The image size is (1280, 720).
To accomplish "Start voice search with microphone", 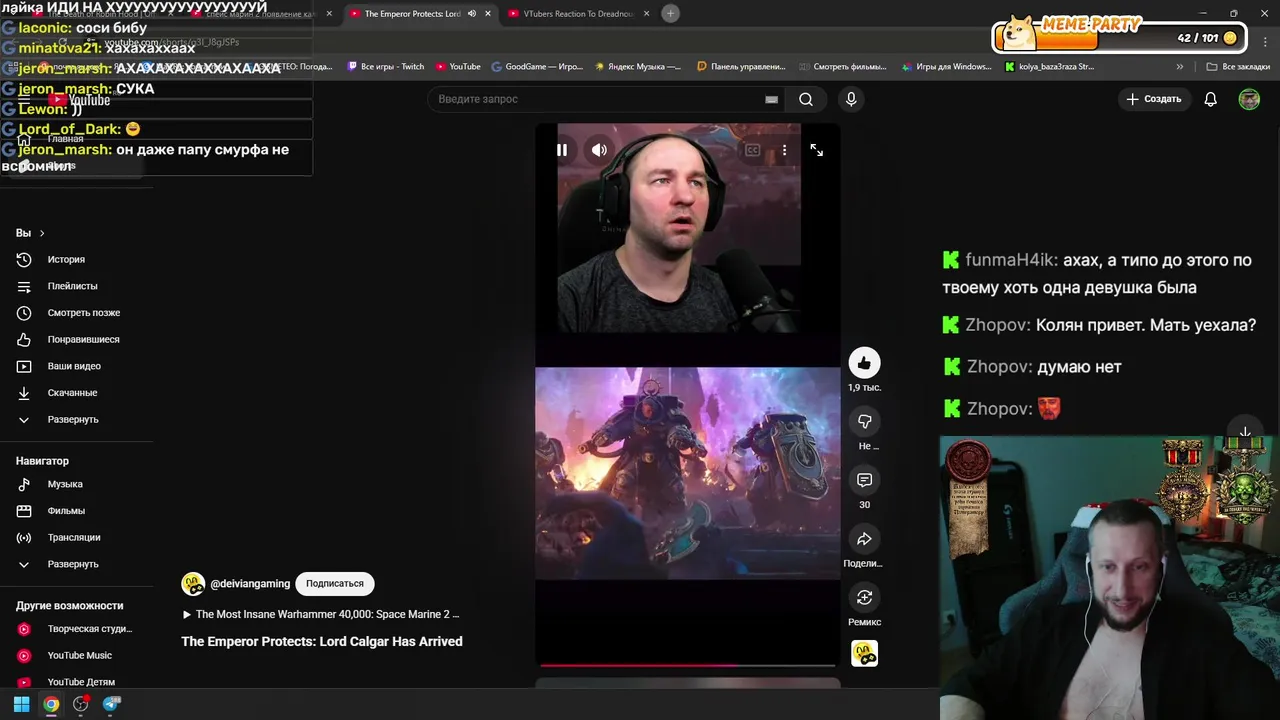I will pyautogui.click(x=851, y=99).
